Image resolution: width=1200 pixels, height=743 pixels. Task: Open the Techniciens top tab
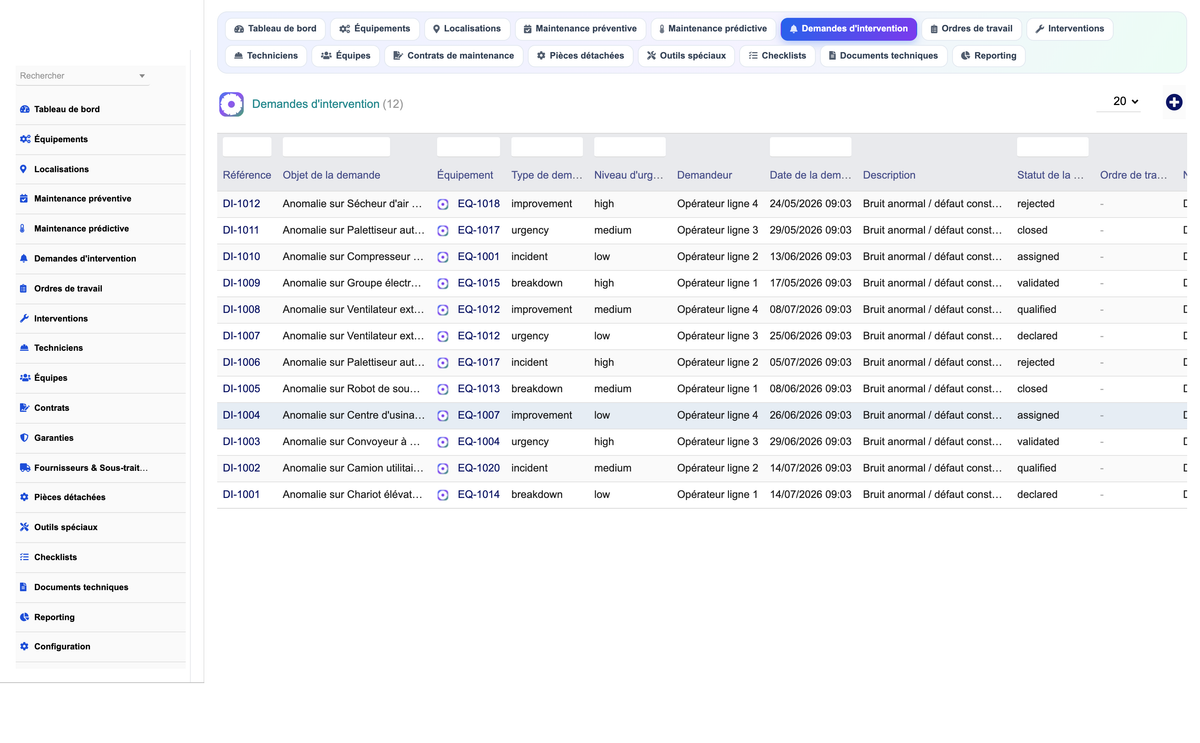(x=266, y=56)
